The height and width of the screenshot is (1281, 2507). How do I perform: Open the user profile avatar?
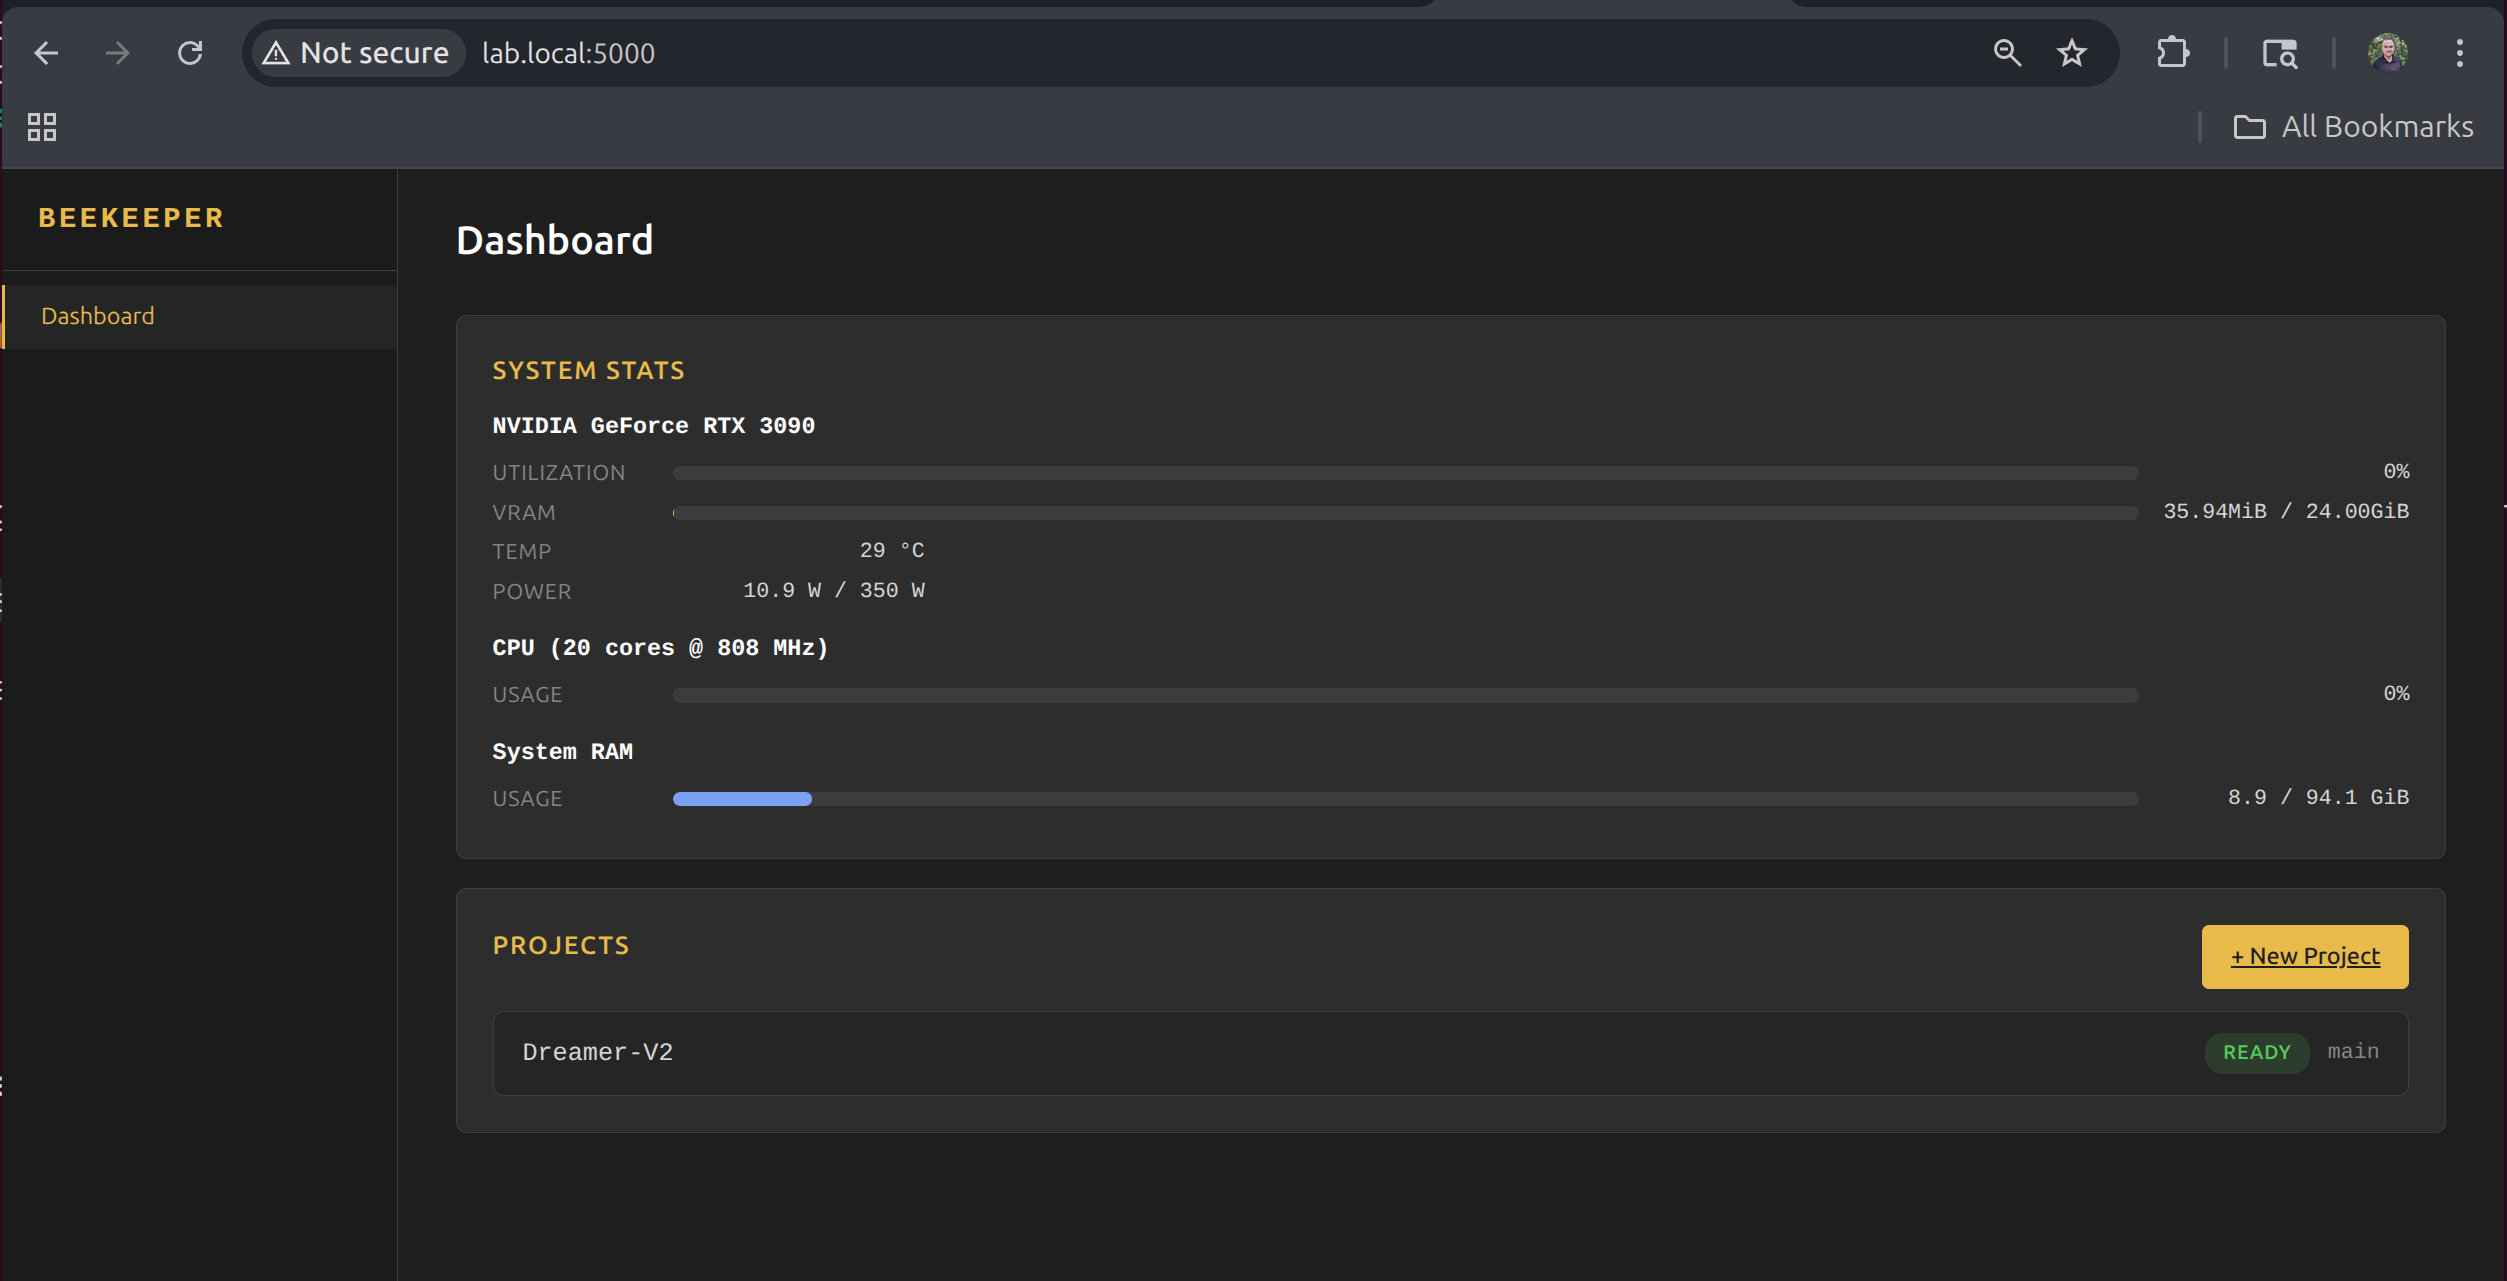2387,53
